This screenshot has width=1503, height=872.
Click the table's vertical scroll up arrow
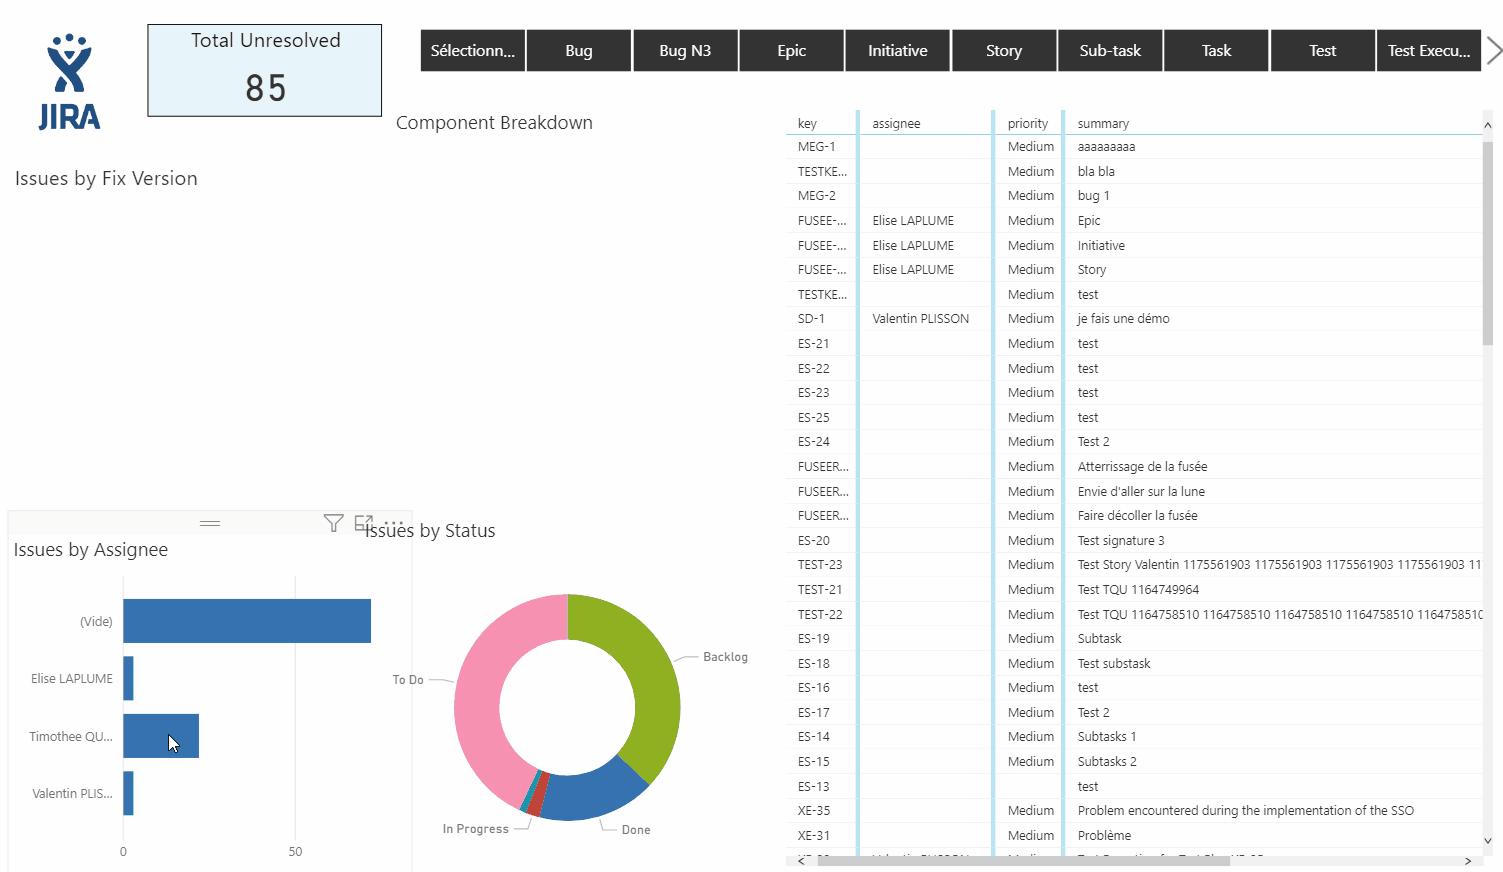coord(1488,125)
